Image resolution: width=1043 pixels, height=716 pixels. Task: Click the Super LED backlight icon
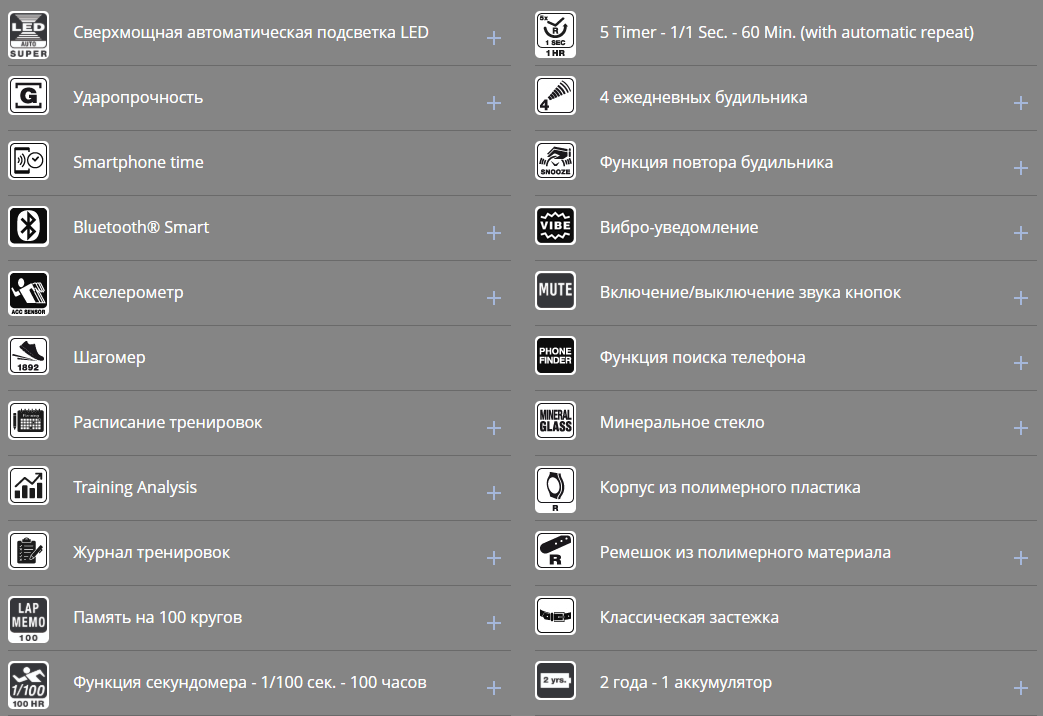28,34
